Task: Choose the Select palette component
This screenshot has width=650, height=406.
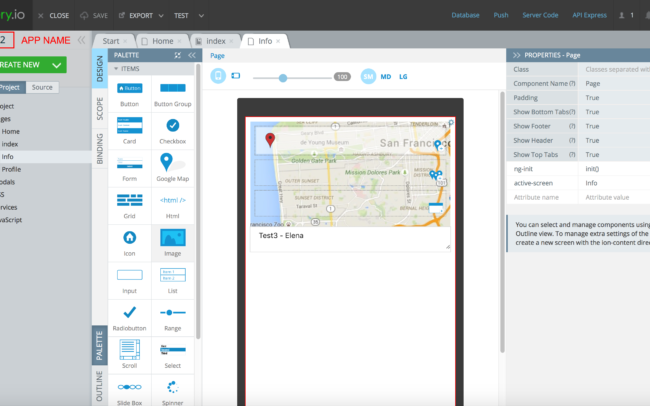Action: pyautogui.click(x=172, y=355)
